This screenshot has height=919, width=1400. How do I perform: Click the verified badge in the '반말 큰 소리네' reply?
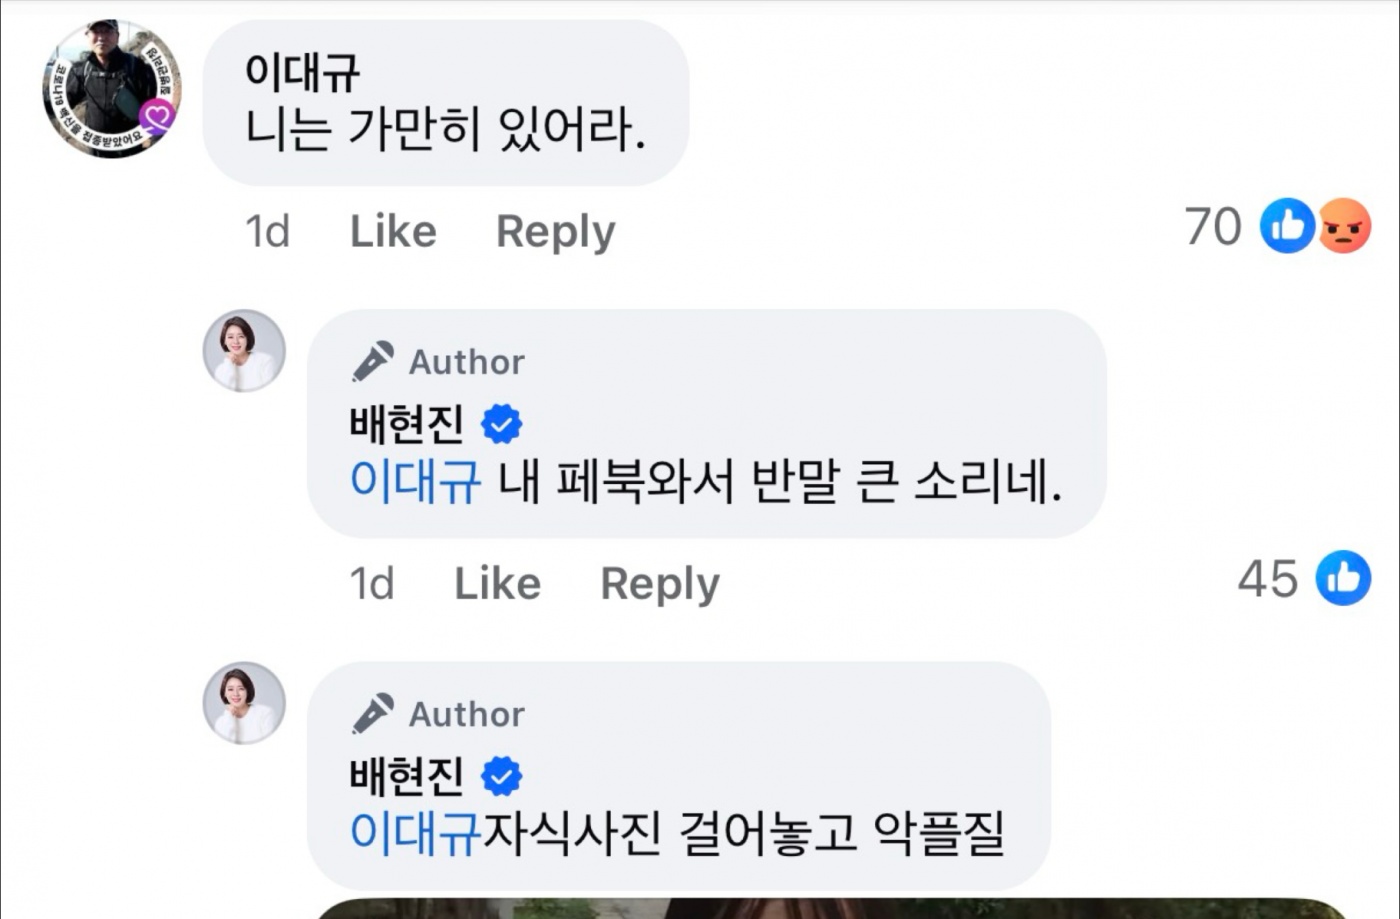coord(501,424)
